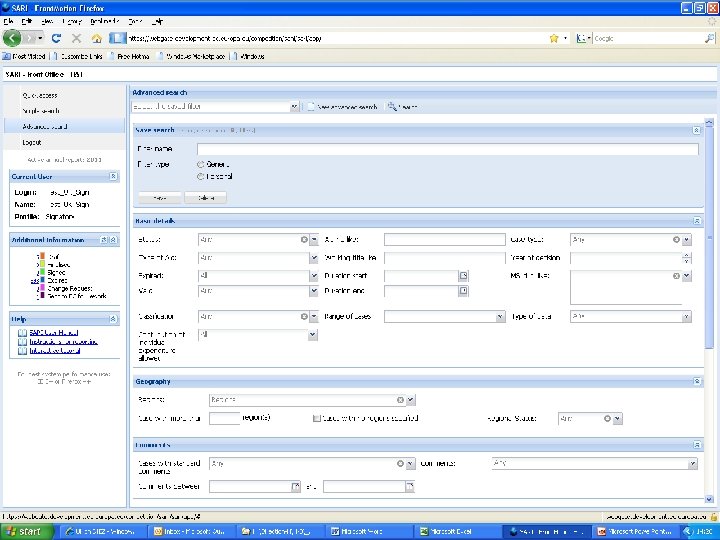The width and height of the screenshot is (720, 540).
Task: Bookmark this page with star icon
Action: [554, 39]
